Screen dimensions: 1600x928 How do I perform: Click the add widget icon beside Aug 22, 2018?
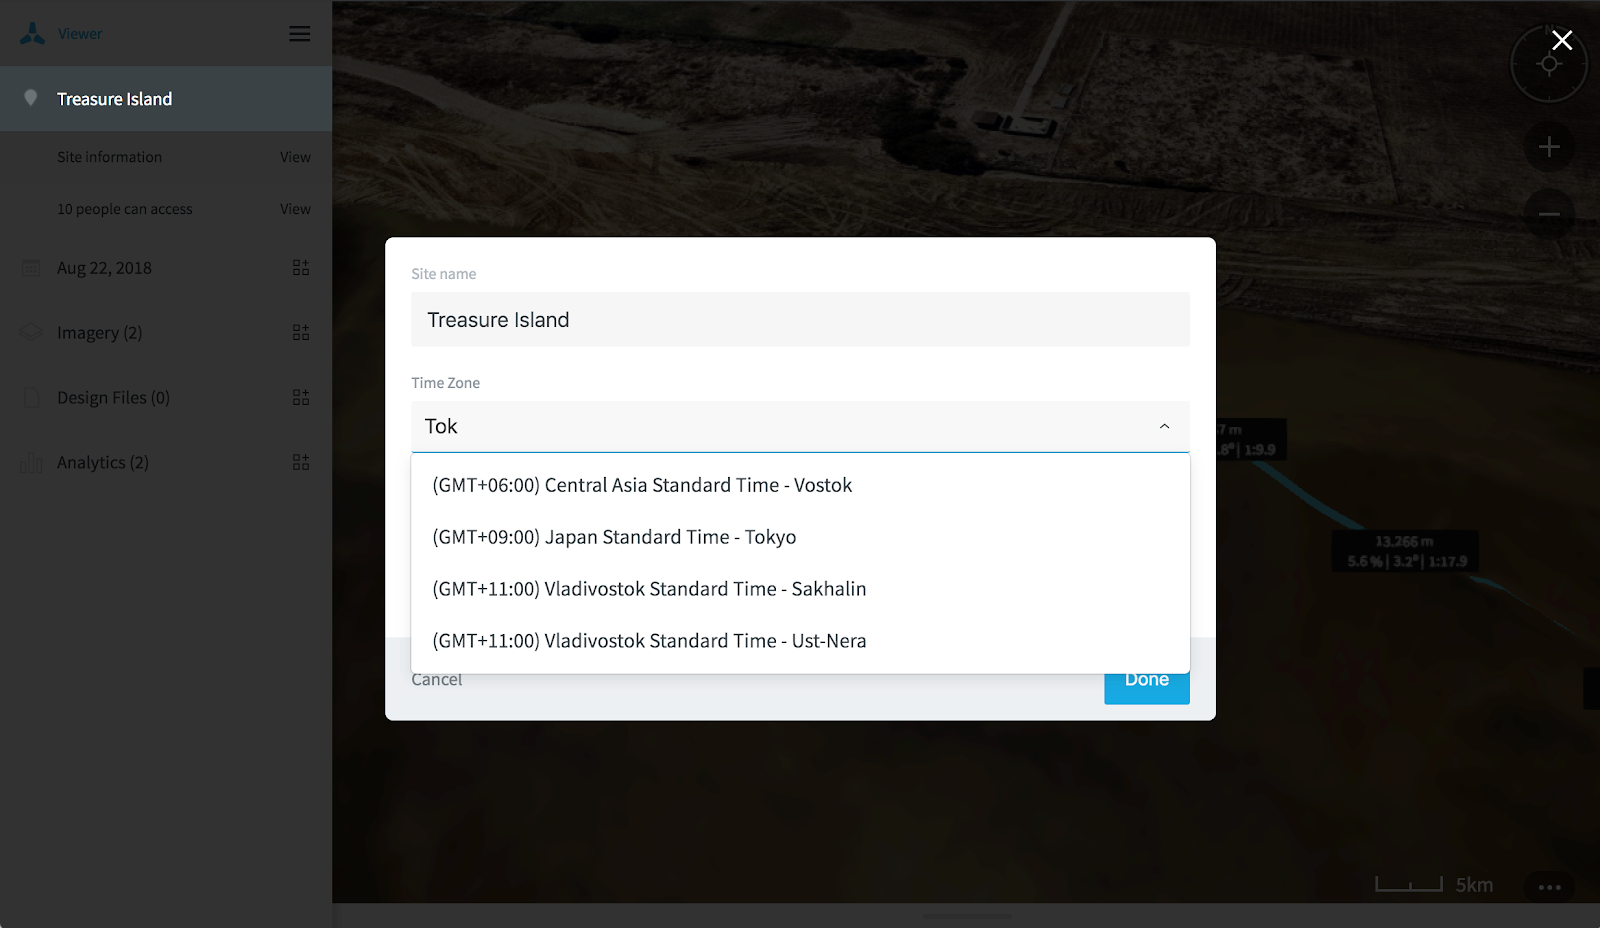point(301,267)
